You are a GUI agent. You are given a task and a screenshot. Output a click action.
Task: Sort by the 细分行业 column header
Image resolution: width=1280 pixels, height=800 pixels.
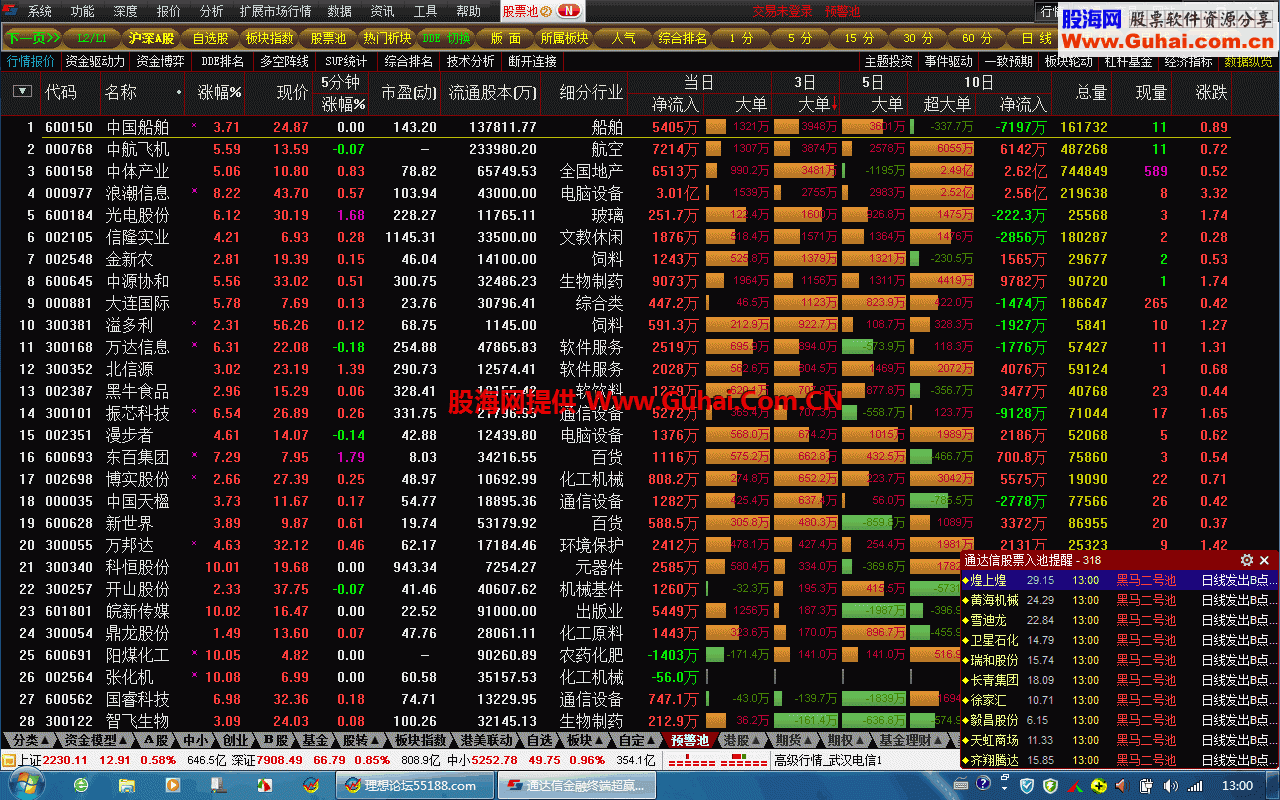[590, 92]
